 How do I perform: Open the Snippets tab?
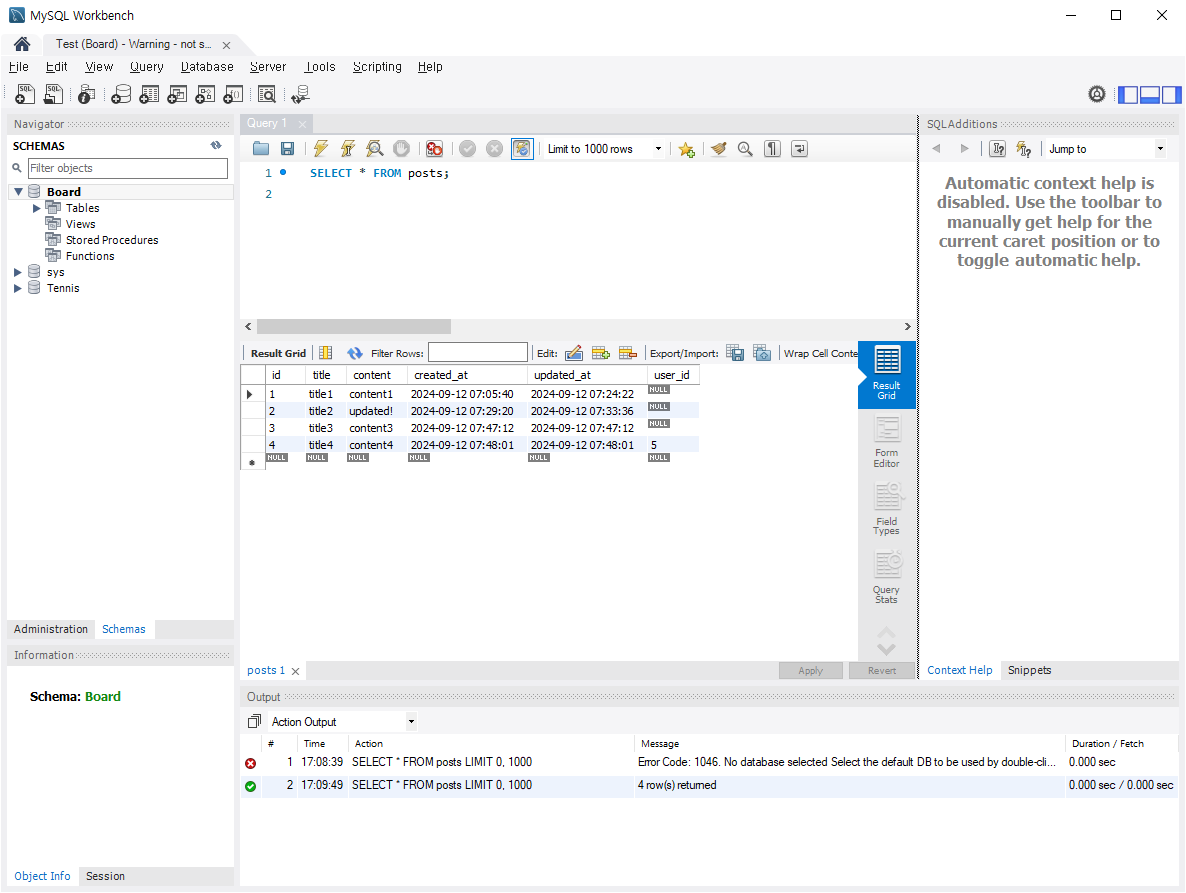point(1029,670)
